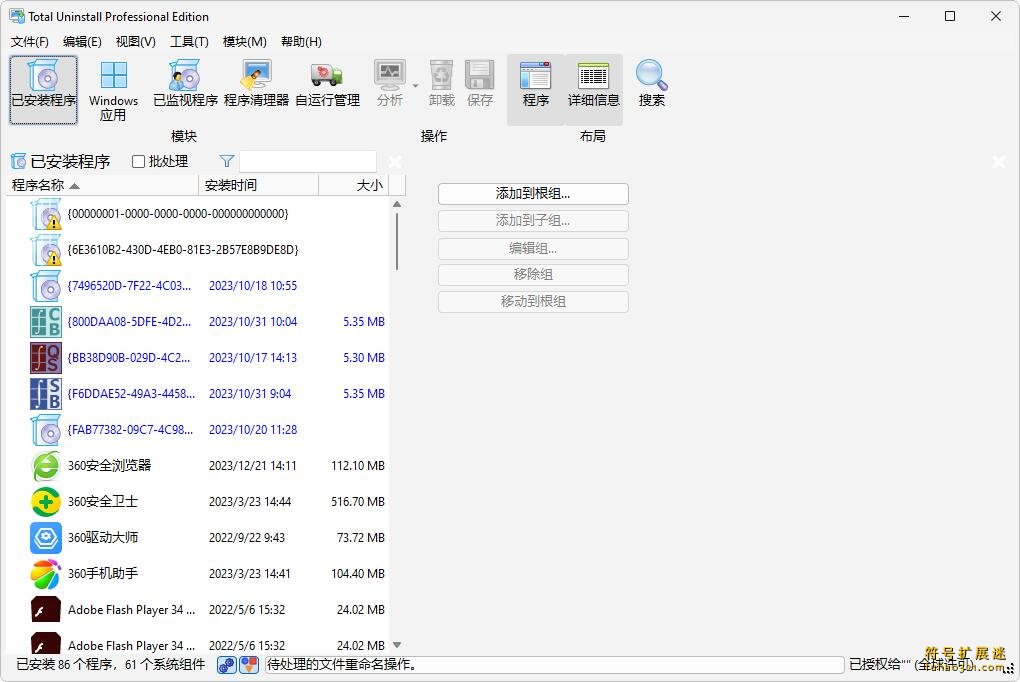Click the blue gears status bar icon
This screenshot has width=1020, height=682.
(x=226, y=664)
